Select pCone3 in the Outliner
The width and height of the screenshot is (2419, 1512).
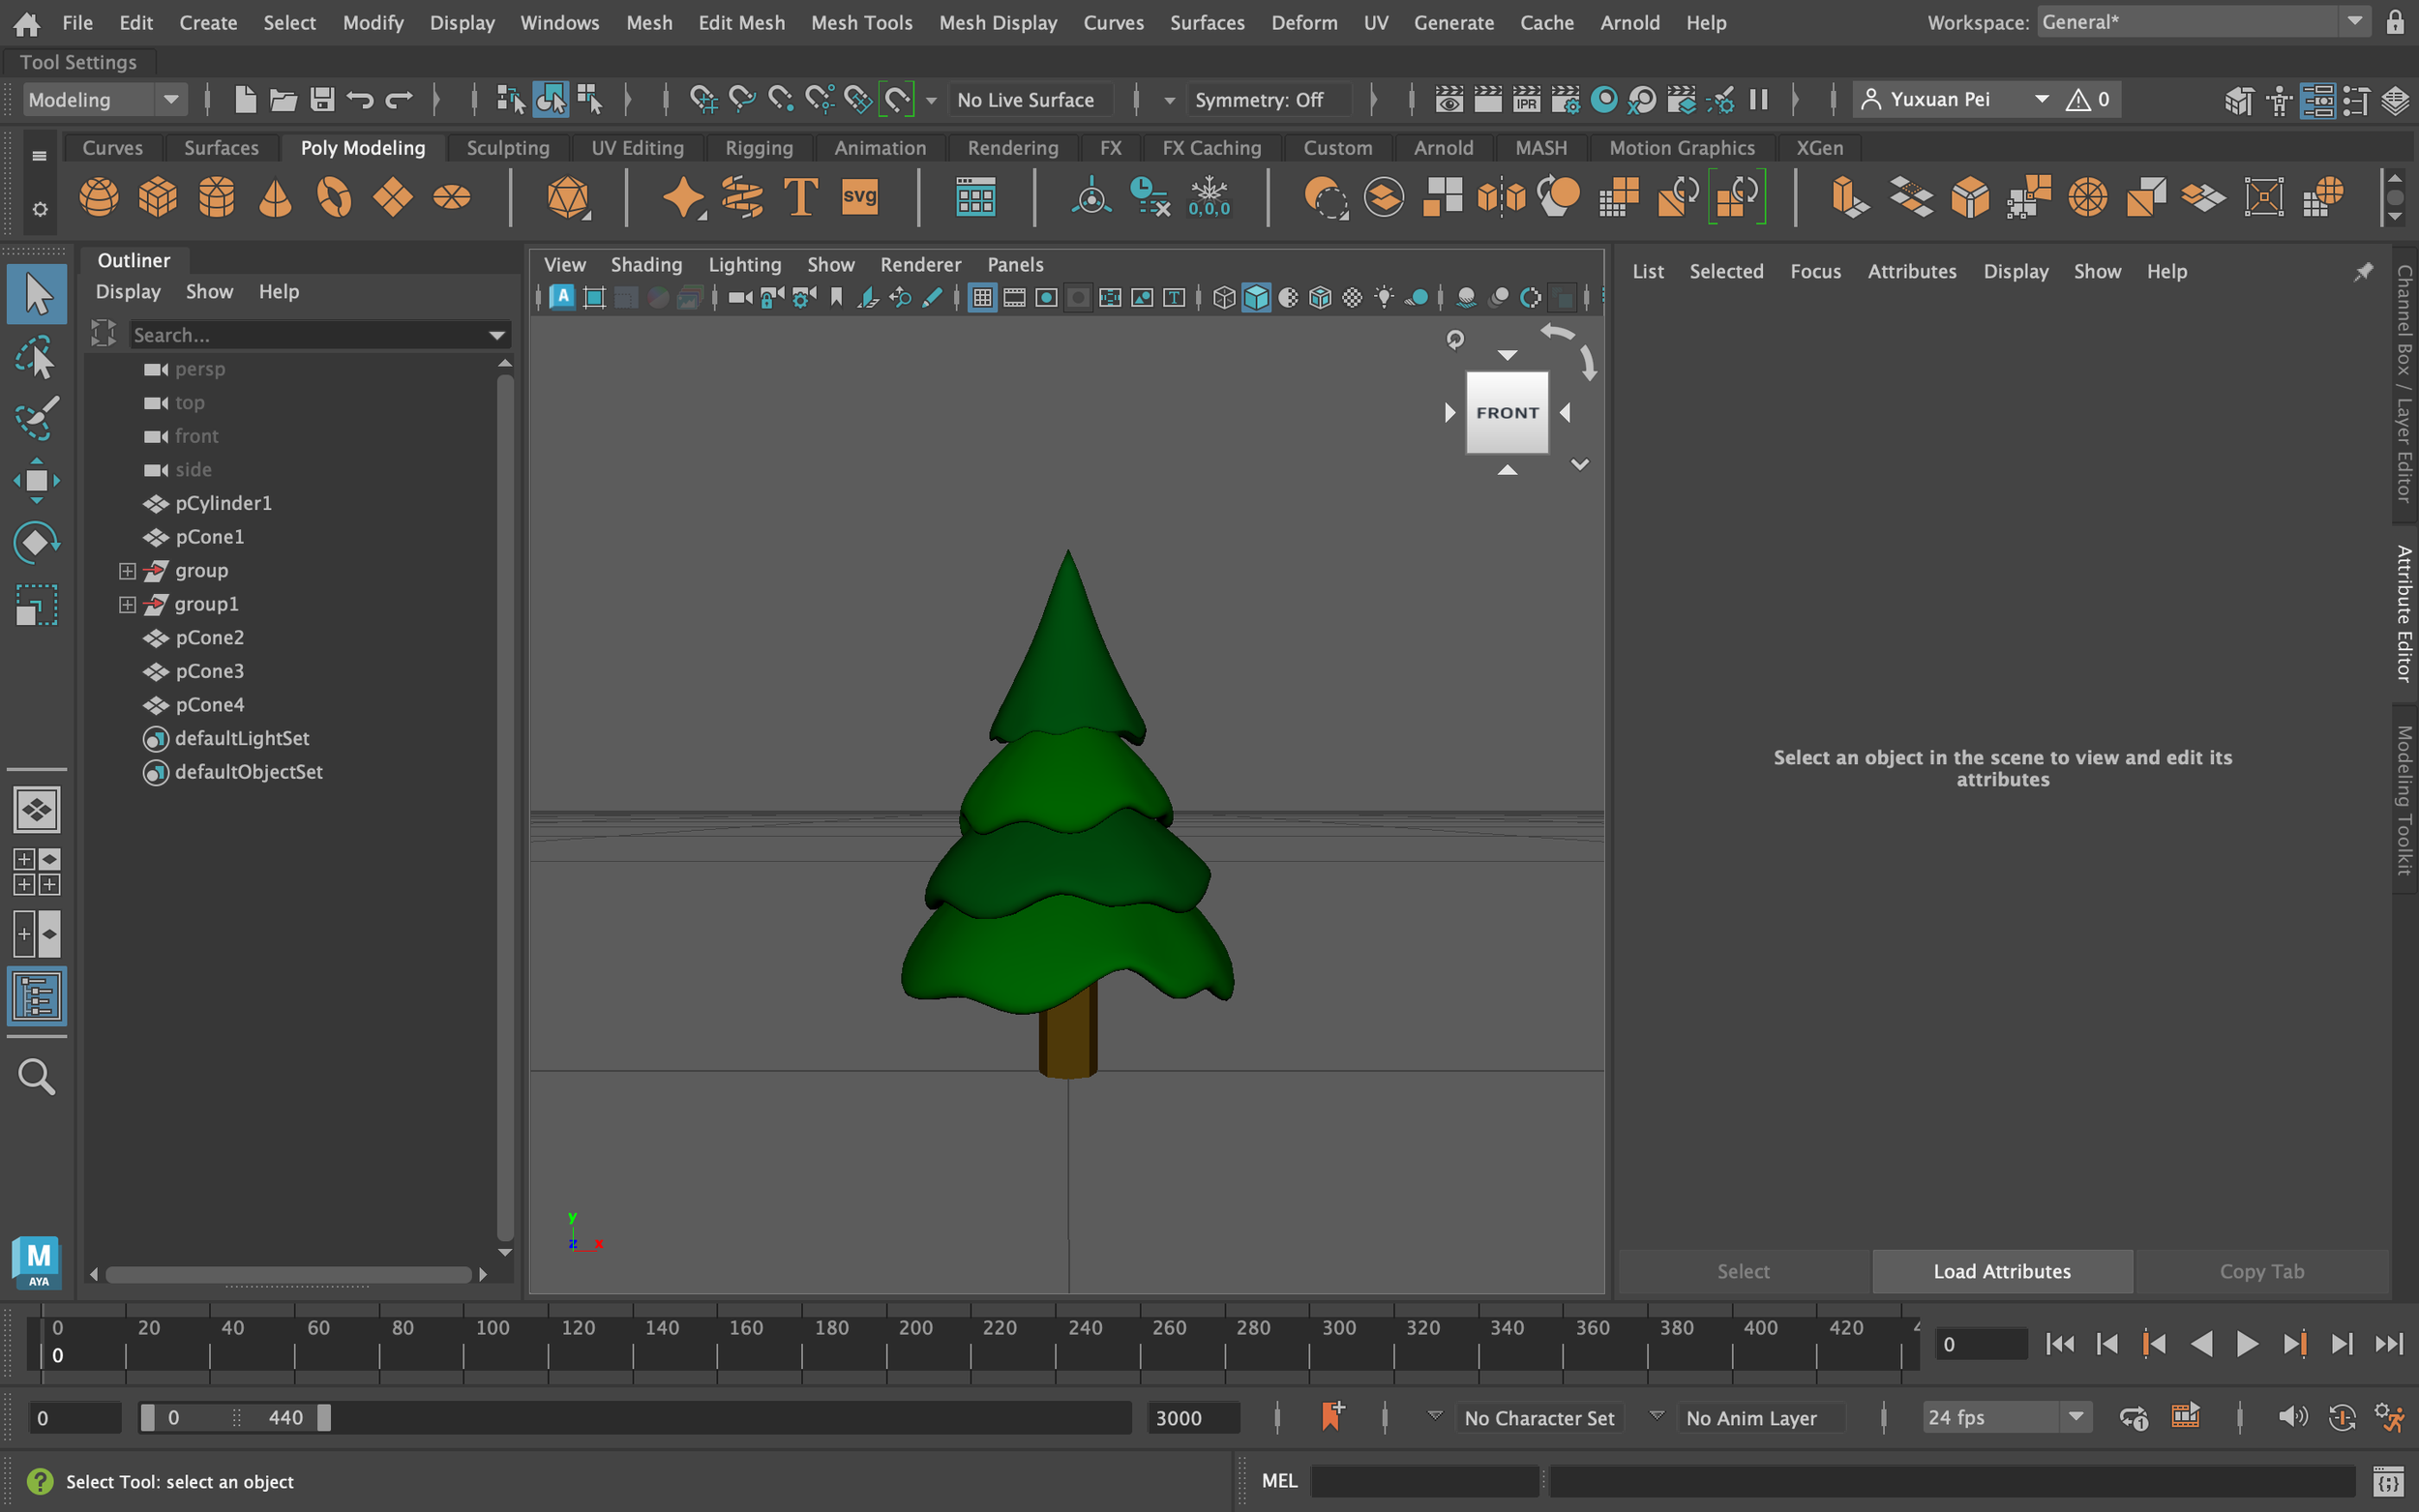(209, 671)
